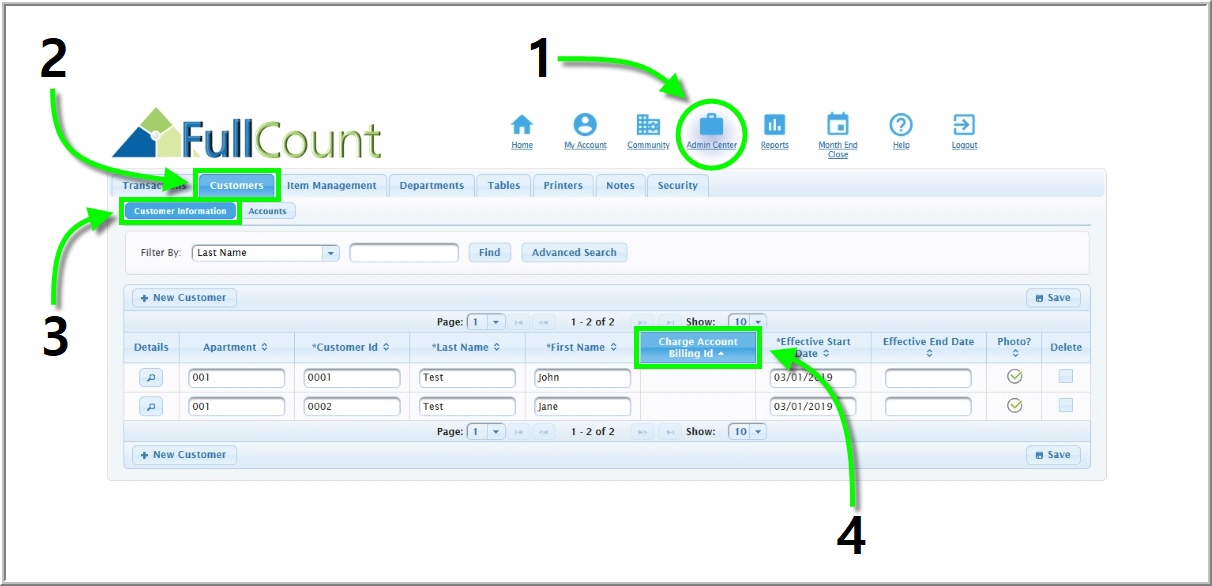Open Month End Close calendar icon

[837, 125]
